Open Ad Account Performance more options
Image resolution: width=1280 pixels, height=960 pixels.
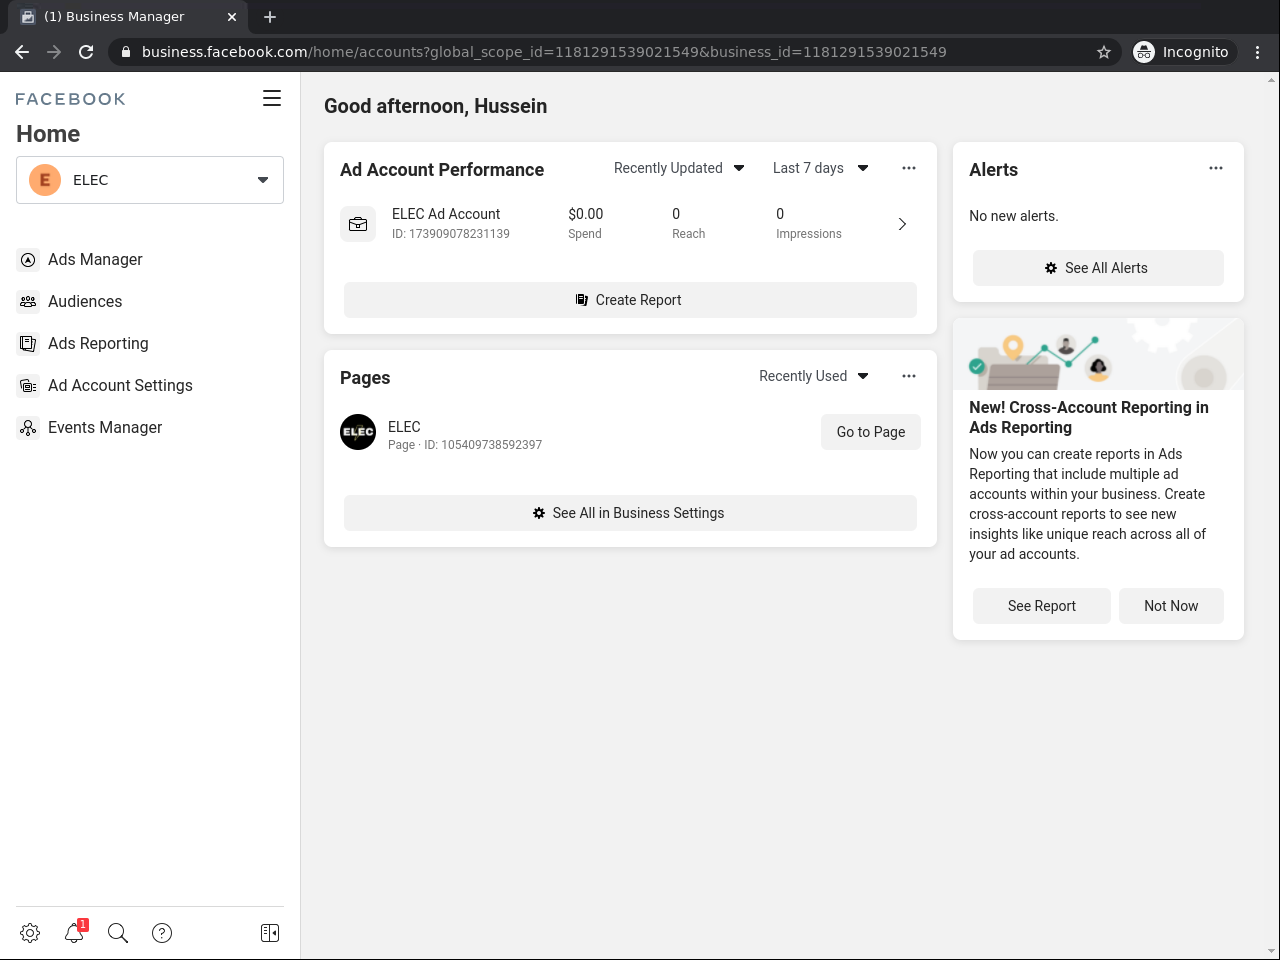click(x=909, y=168)
